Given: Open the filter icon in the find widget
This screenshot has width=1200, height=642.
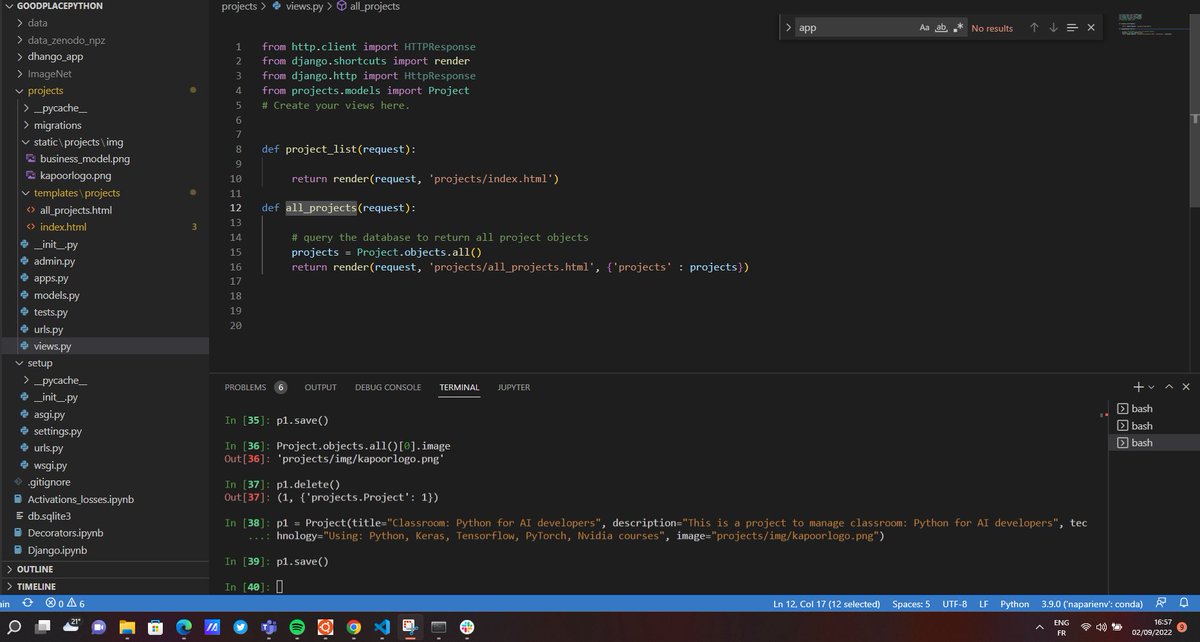Looking at the screenshot, I should tap(1072, 27).
